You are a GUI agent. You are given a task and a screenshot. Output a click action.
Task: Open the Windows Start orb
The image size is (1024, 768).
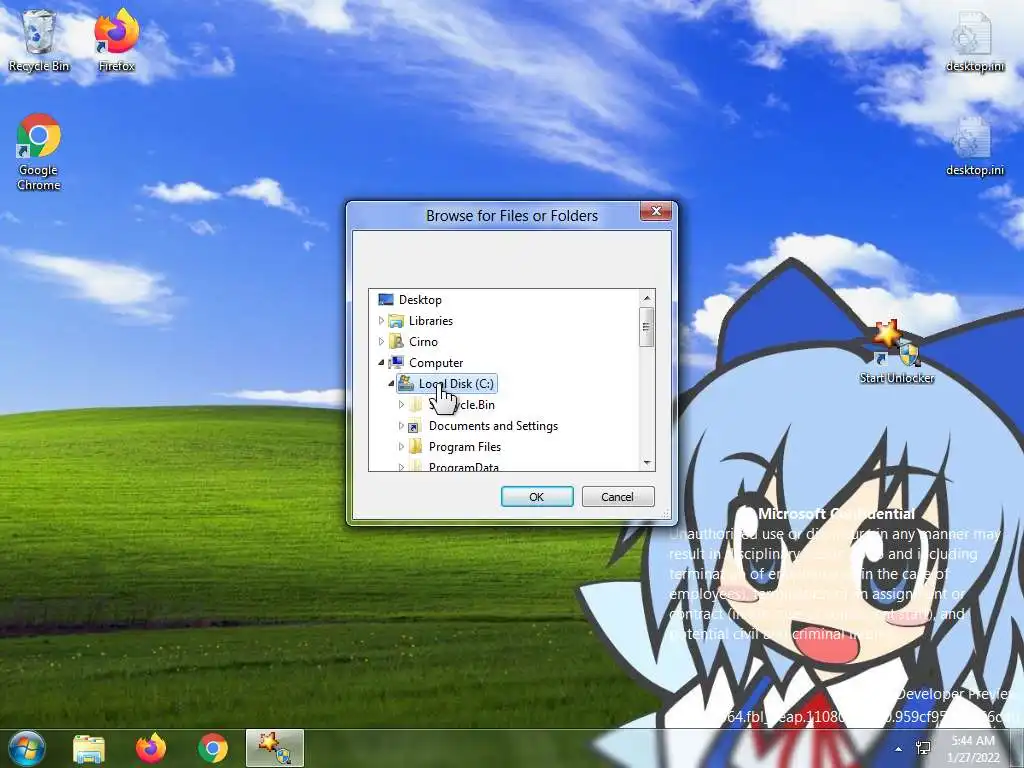[x=27, y=748]
